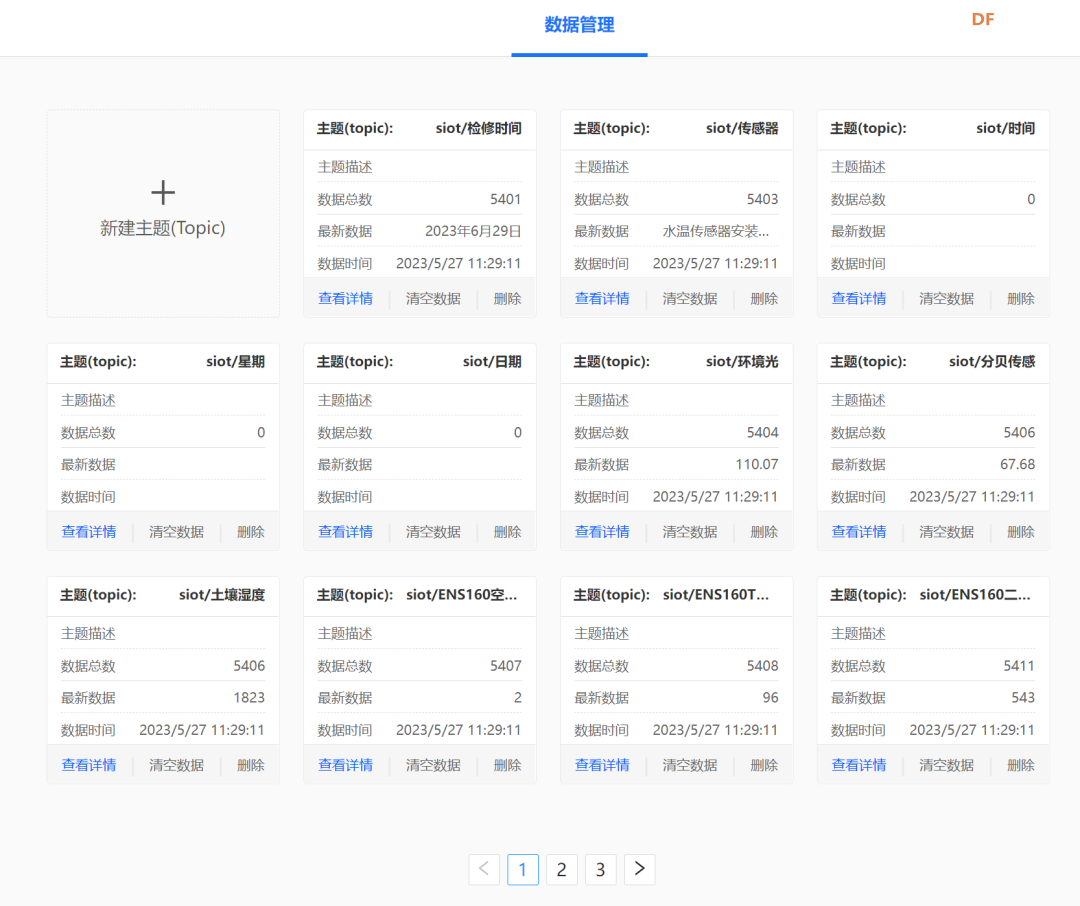
Task: Click data total 5411
Action: [1019, 666]
